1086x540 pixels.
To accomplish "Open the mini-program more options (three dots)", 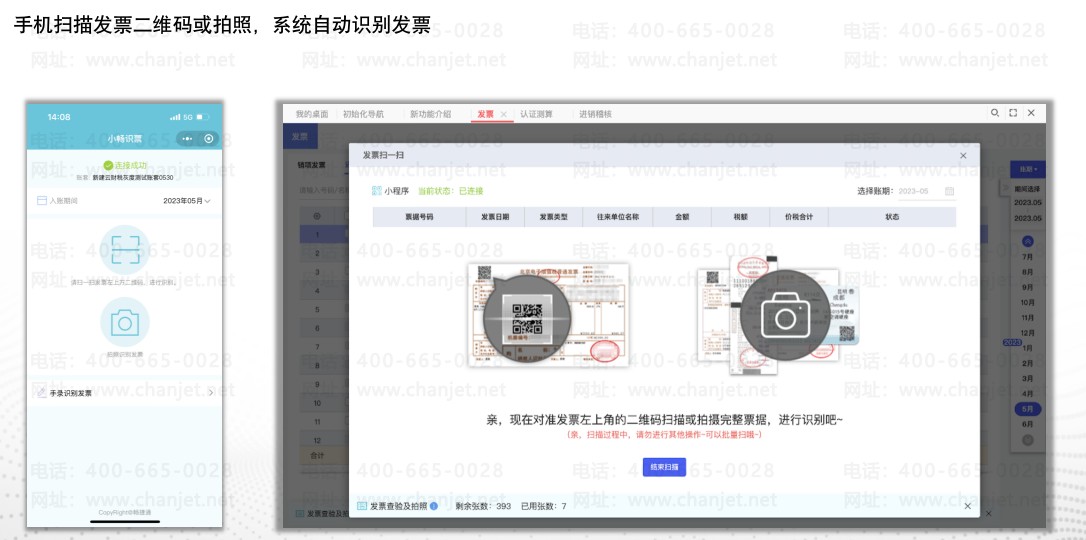I will (187, 138).
